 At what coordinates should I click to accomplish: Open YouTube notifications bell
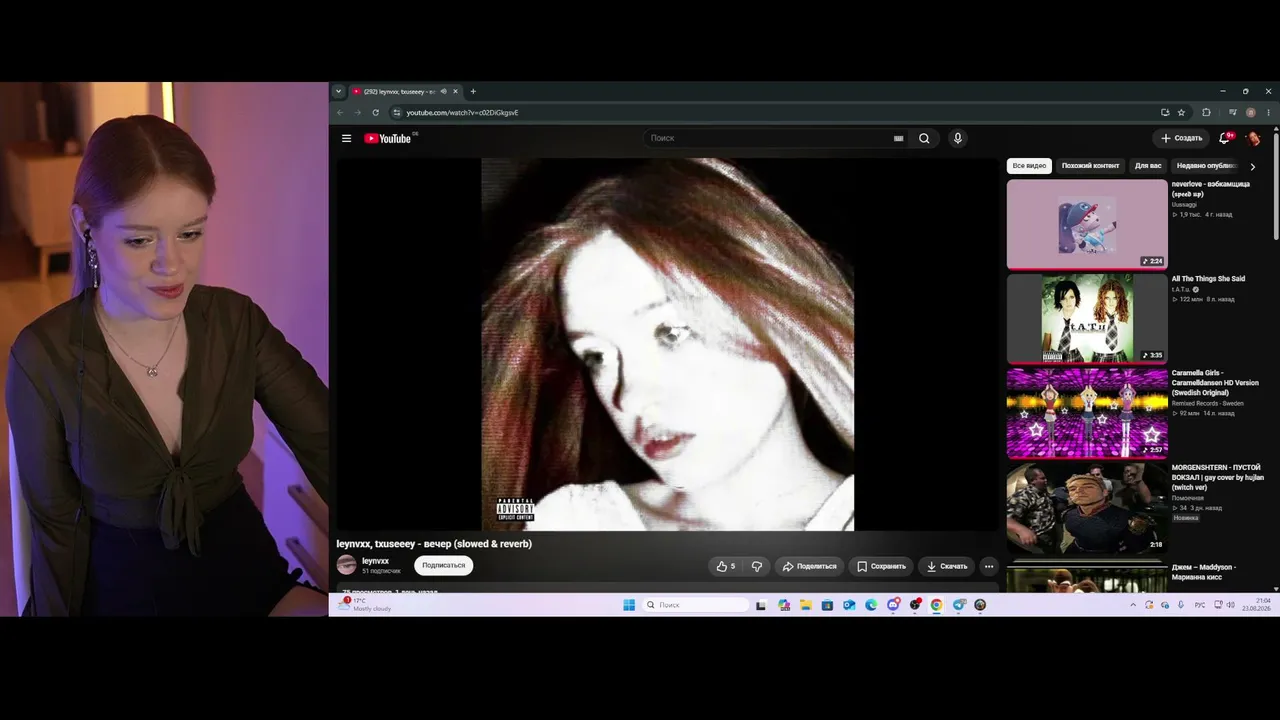pos(1224,138)
